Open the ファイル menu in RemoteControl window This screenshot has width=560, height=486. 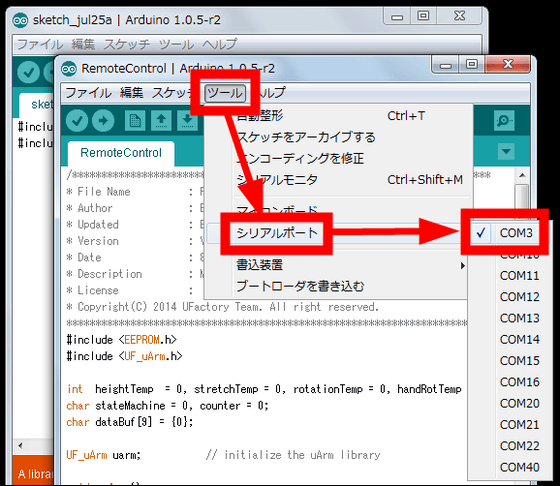click(88, 93)
